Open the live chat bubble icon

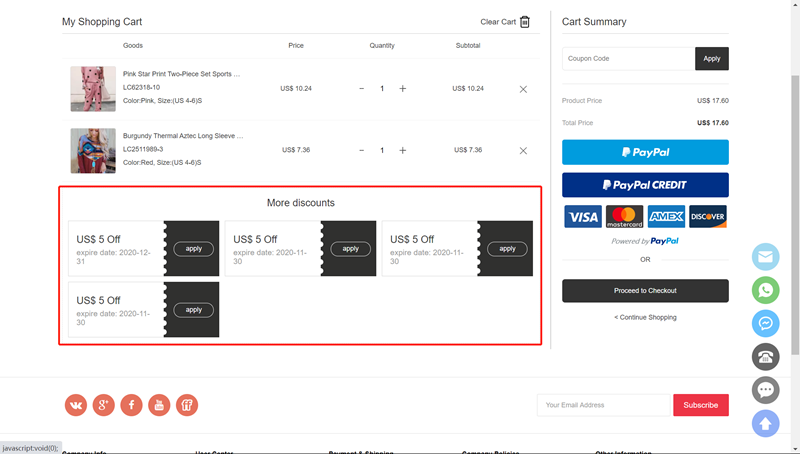click(x=765, y=390)
